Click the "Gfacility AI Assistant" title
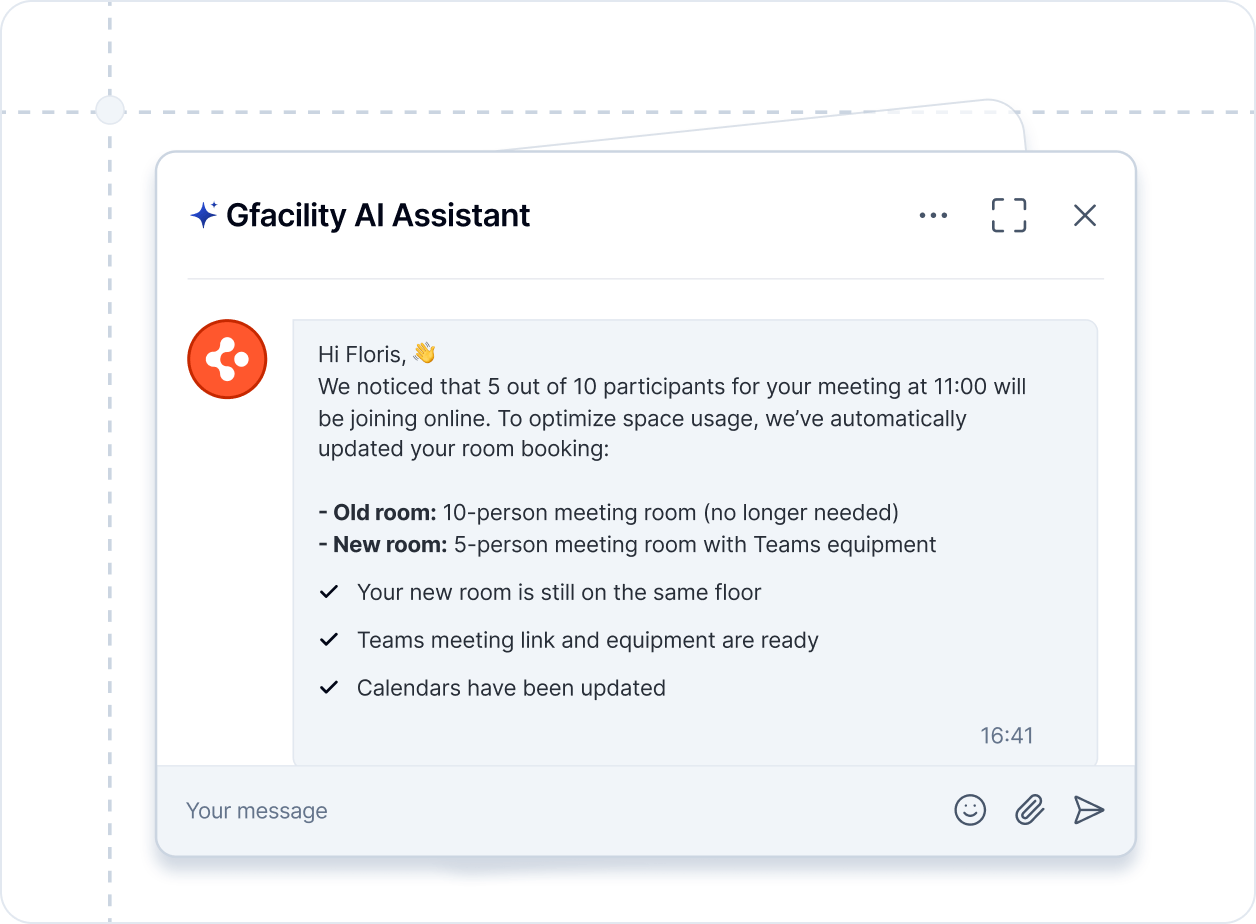This screenshot has height=924, width=1256. coord(378,215)
